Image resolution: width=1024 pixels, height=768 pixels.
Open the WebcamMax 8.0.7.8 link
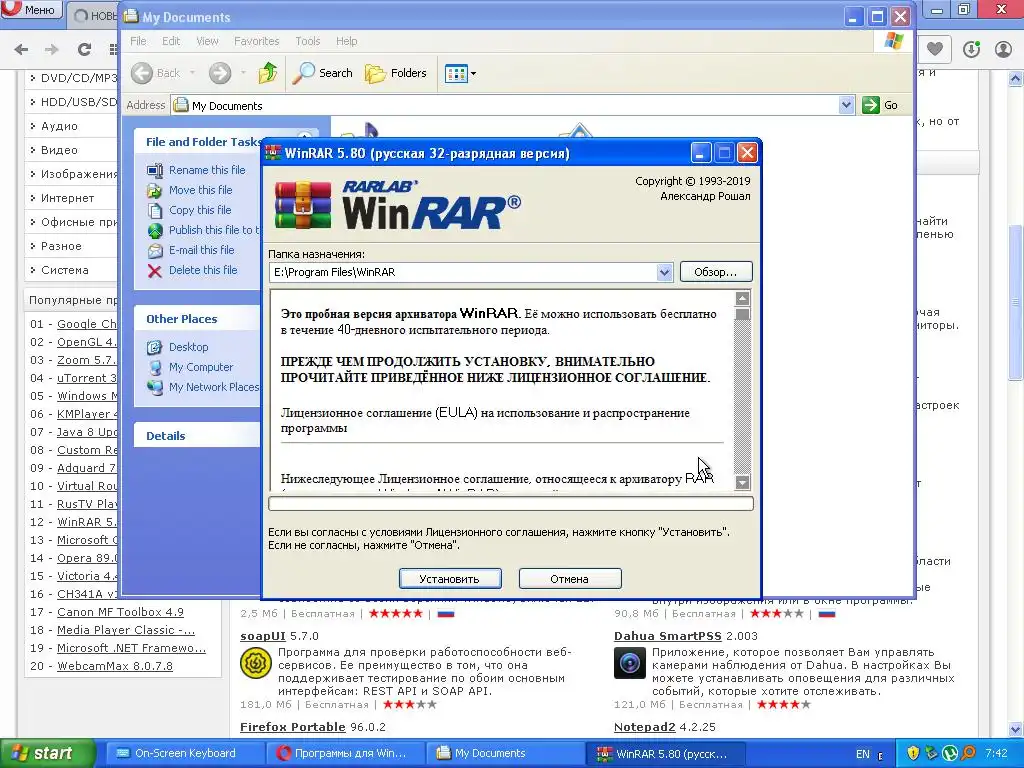coord(115,666)
